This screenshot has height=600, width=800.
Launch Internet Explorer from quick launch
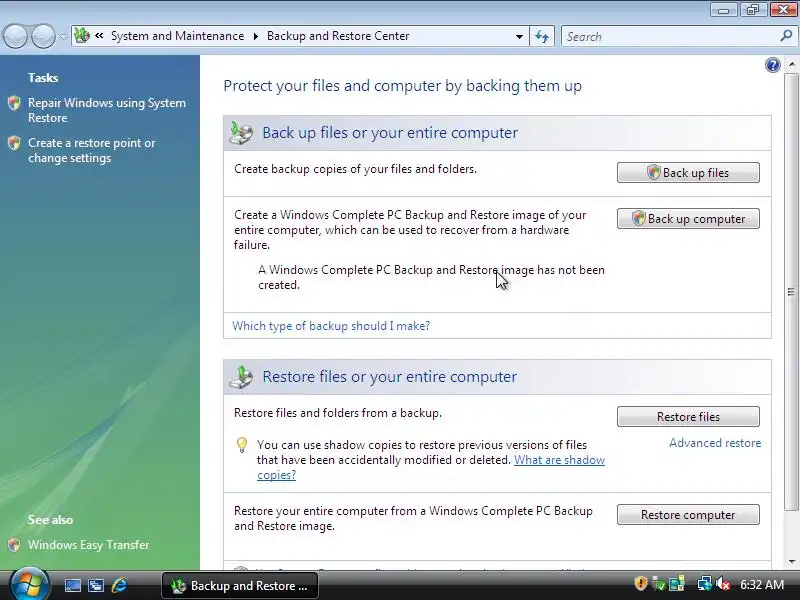coord(119,585)
